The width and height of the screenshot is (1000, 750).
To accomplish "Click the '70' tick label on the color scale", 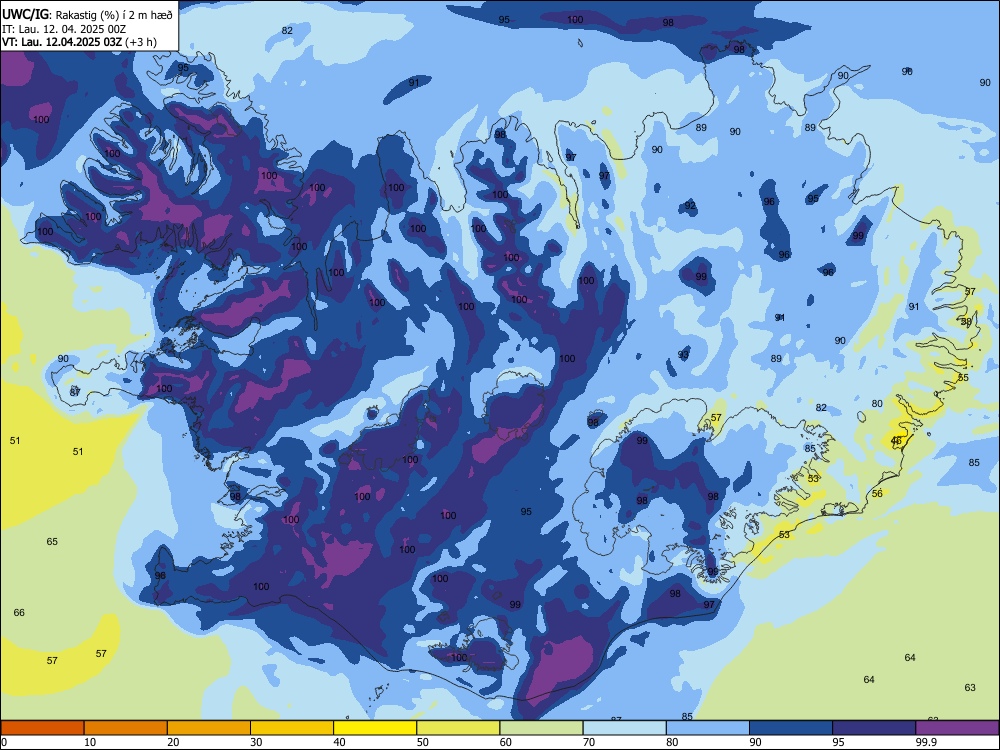I will 589,742.
